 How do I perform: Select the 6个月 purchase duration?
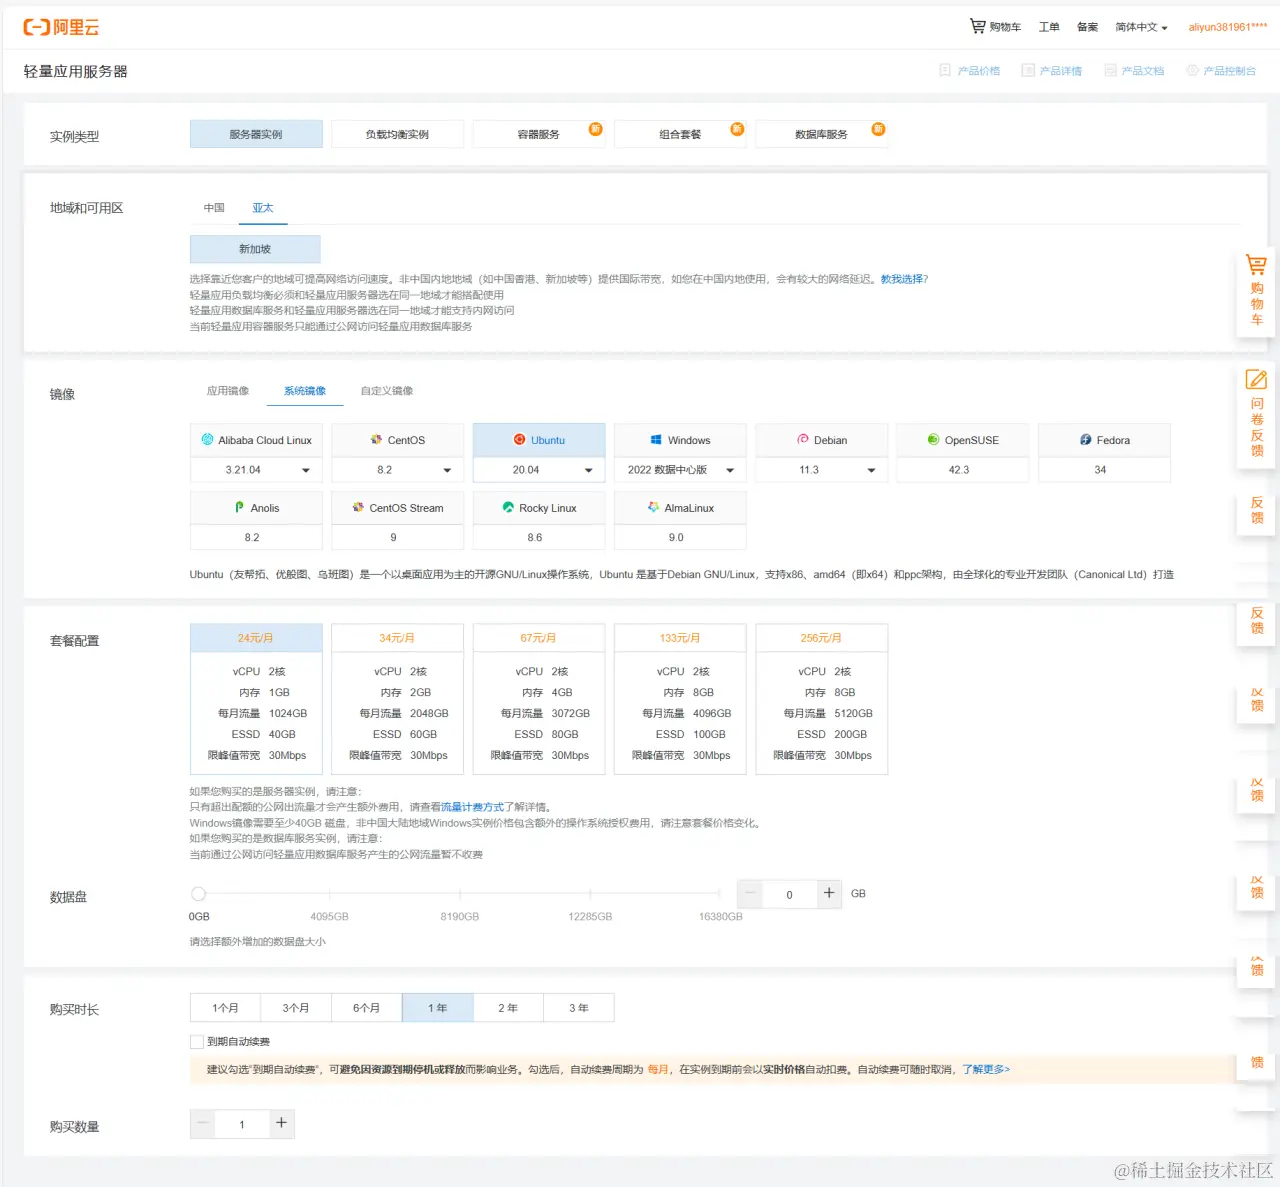tap(367, 1007)
